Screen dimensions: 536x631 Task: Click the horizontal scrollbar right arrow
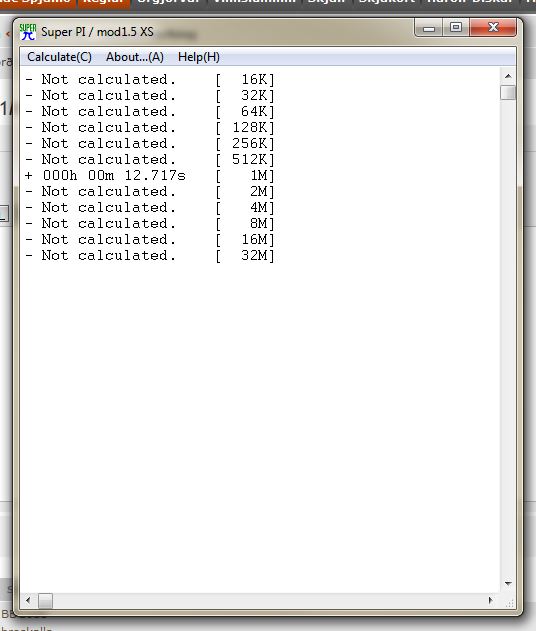click(491, 600)
